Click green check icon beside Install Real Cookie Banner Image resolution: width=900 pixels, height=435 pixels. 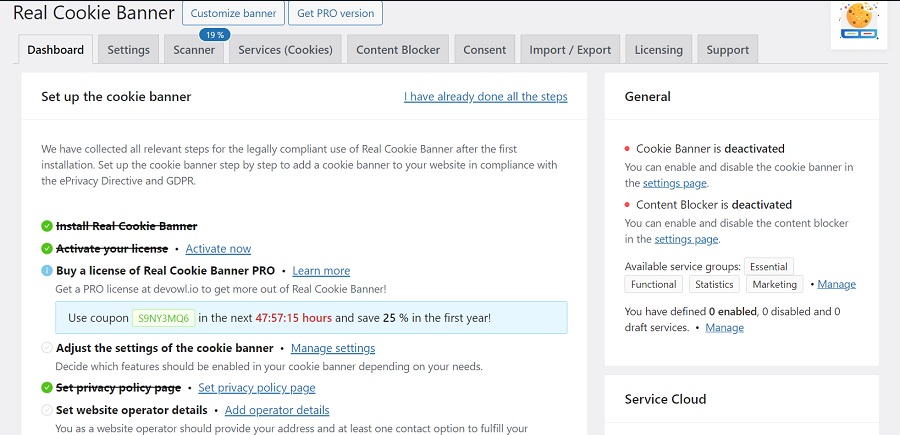[x=47, y=226]
